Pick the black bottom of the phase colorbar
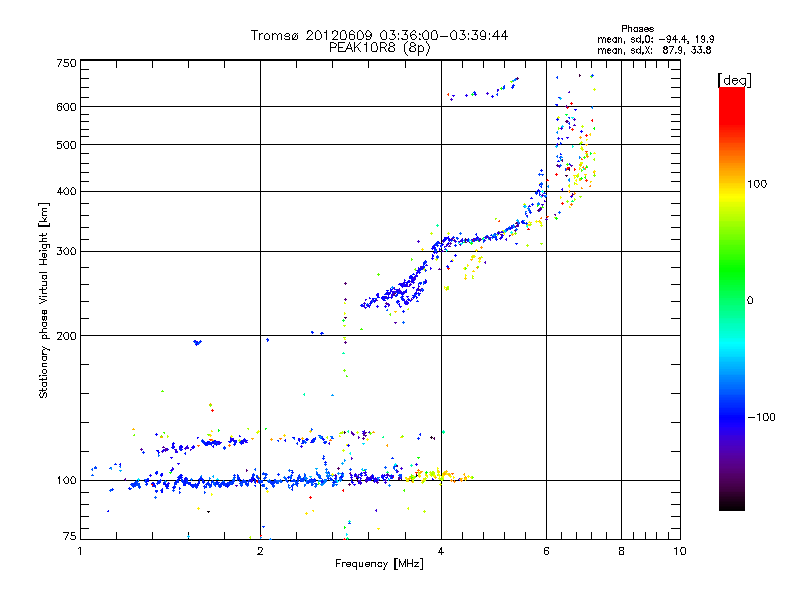The height and width of the screenshot is (600, 800). tap(732, 503)
